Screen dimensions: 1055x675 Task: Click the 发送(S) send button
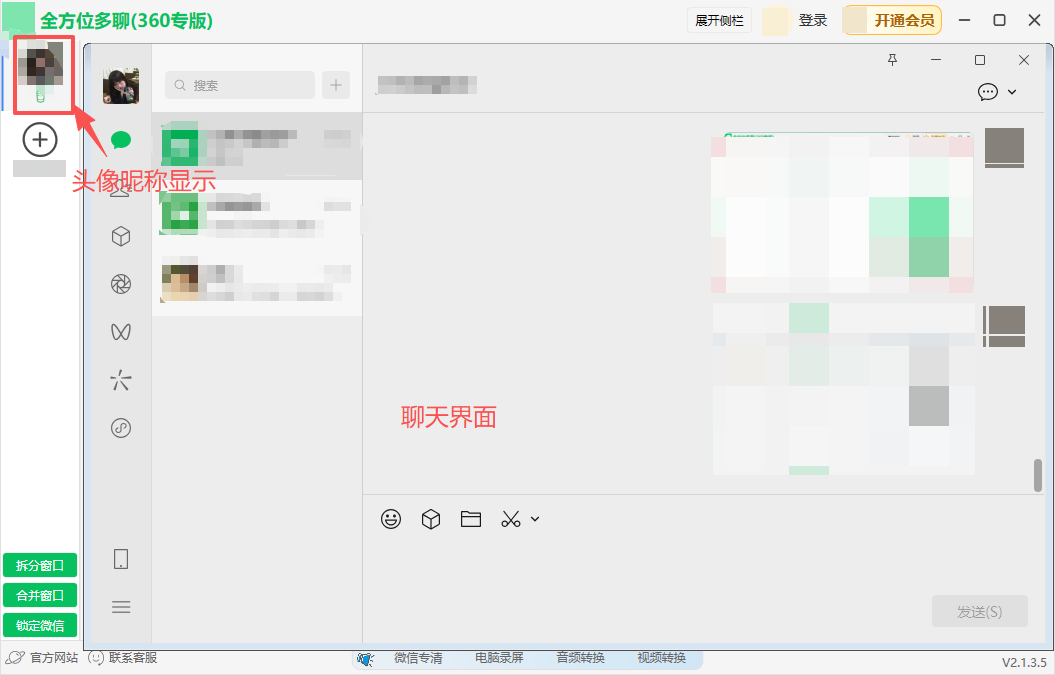[x=979, y=611]
